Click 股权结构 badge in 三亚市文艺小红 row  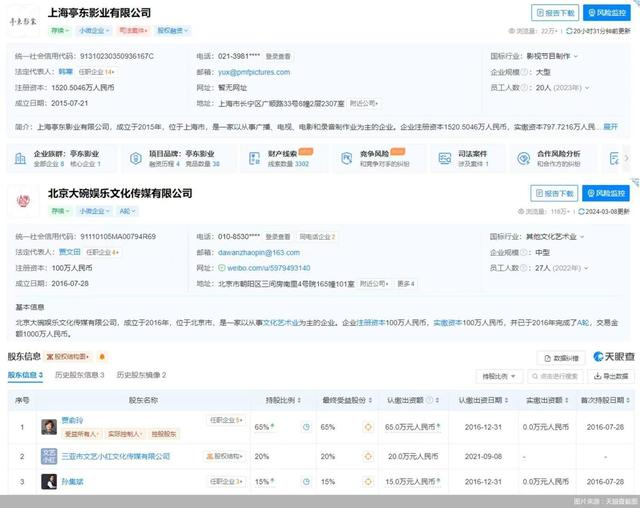(224, 457)
